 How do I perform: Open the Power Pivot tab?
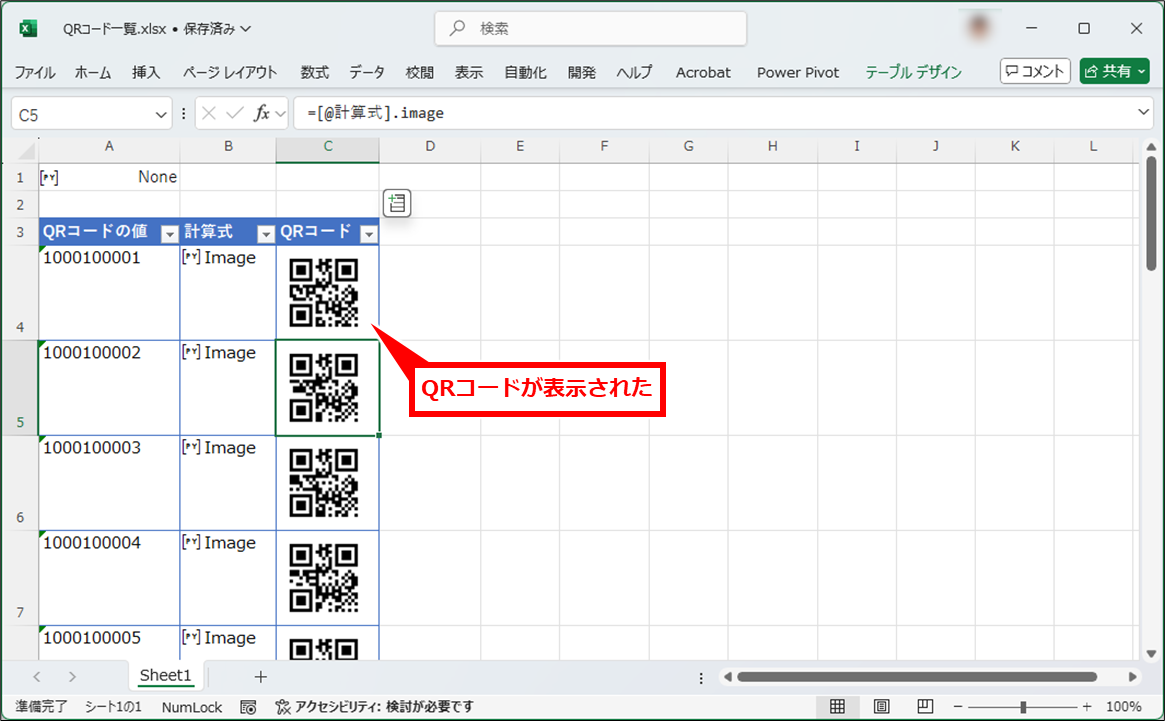tap(798, 72)
